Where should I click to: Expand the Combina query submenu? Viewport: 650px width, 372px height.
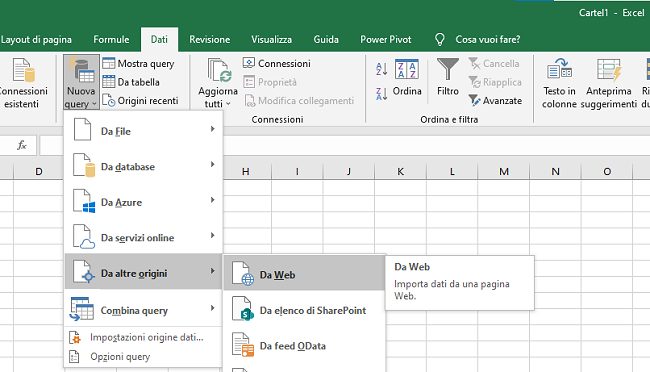[143, 309]
